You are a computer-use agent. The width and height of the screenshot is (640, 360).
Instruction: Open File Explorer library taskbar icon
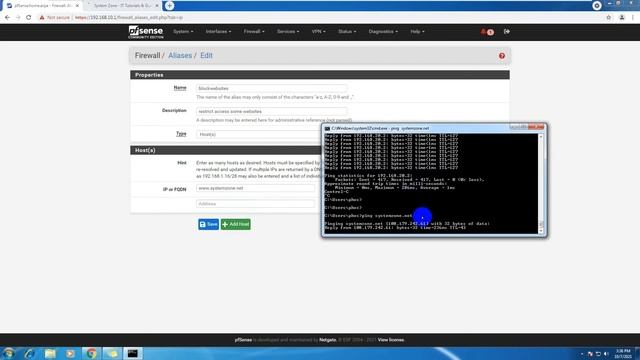(50, 353)
